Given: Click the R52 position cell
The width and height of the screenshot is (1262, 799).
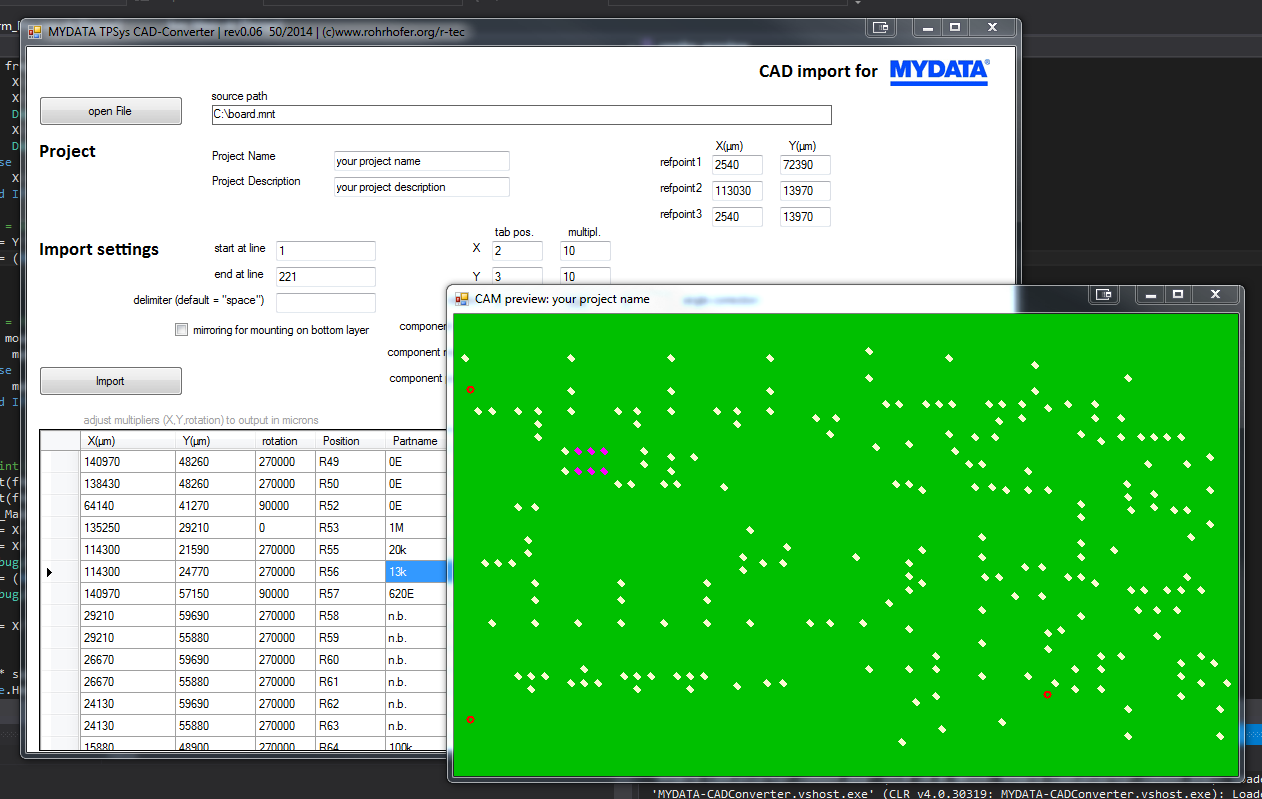Looking at the screenshot, I should [350, 506].
